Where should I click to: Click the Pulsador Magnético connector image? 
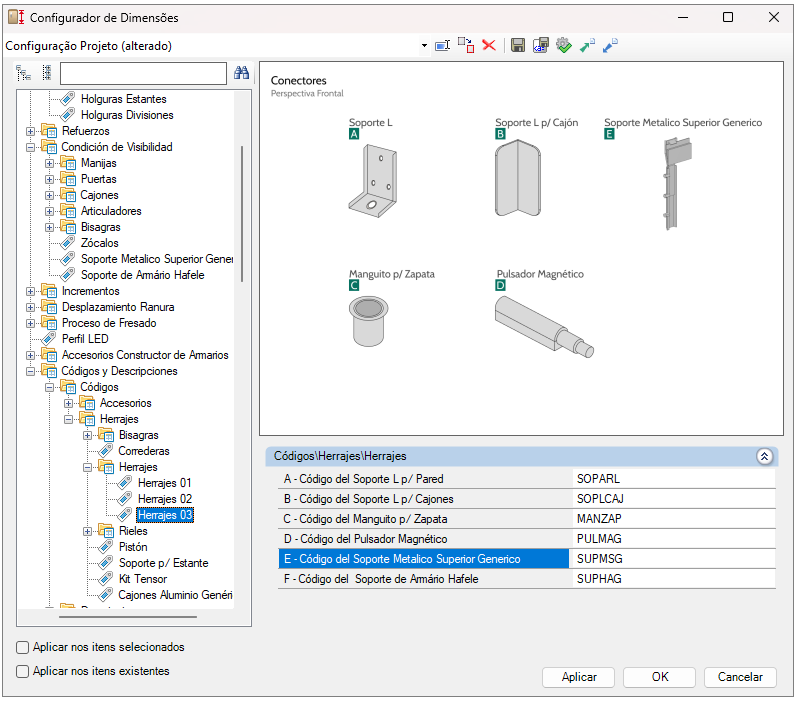pyautogui.click(x=544, y=326)
